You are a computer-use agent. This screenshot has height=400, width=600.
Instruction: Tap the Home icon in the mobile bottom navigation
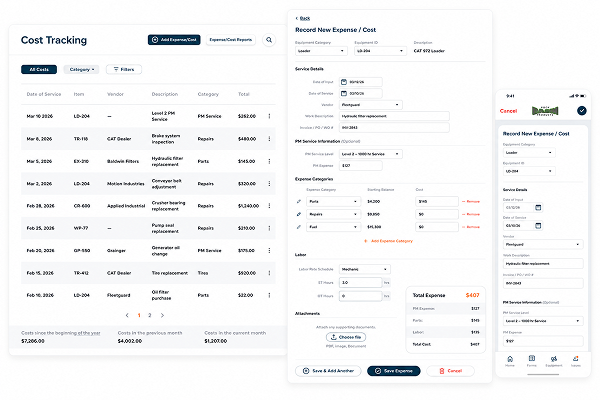[510, 361]
